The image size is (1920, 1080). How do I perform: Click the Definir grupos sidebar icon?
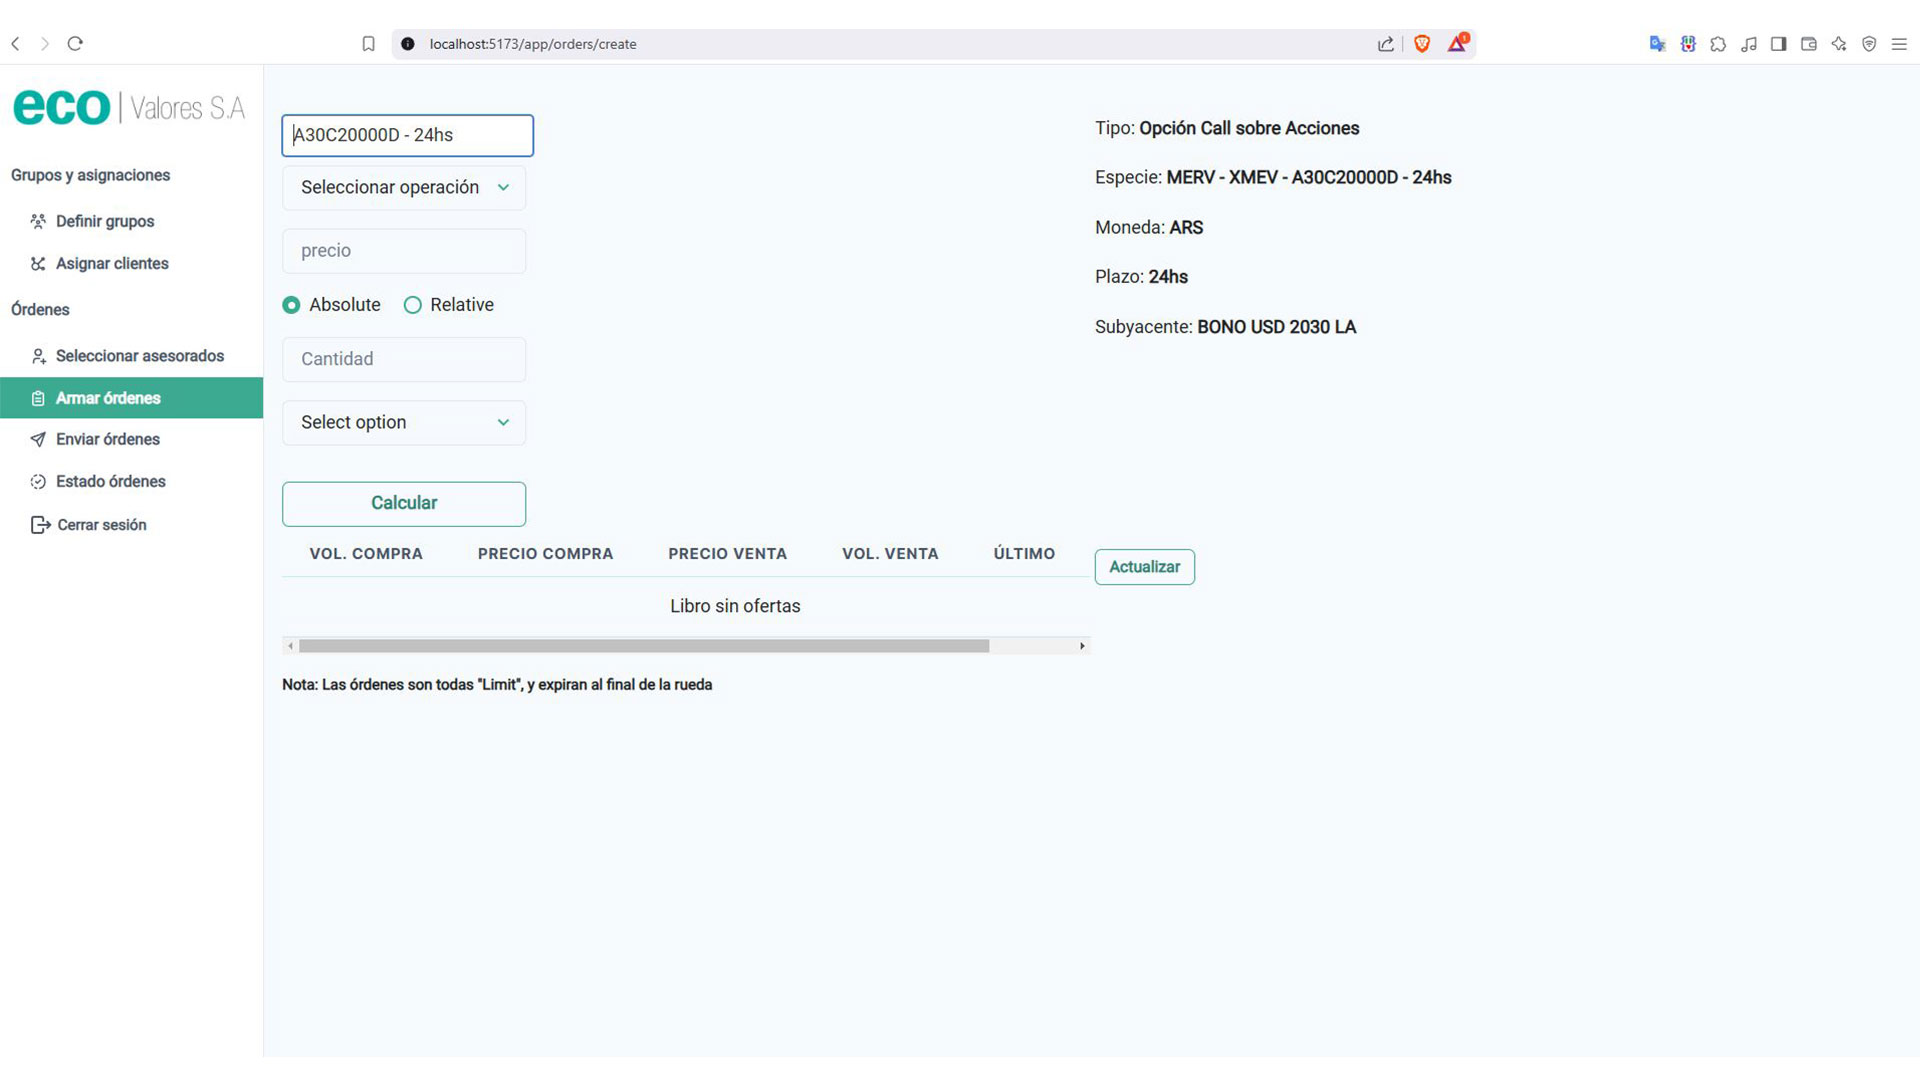[x=38, y=221]
